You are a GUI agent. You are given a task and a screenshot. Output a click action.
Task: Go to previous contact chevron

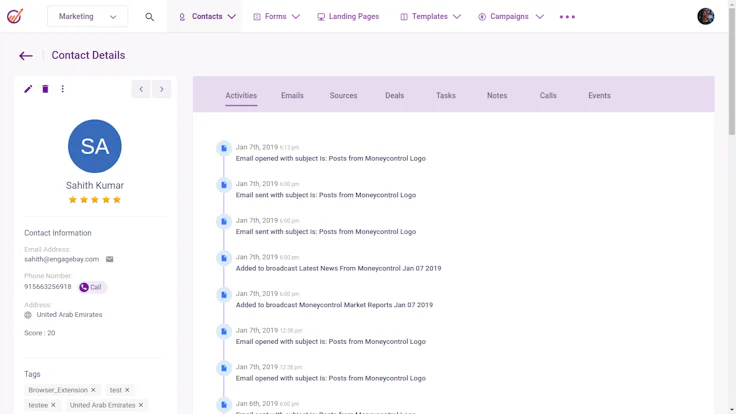click(141, 89)
